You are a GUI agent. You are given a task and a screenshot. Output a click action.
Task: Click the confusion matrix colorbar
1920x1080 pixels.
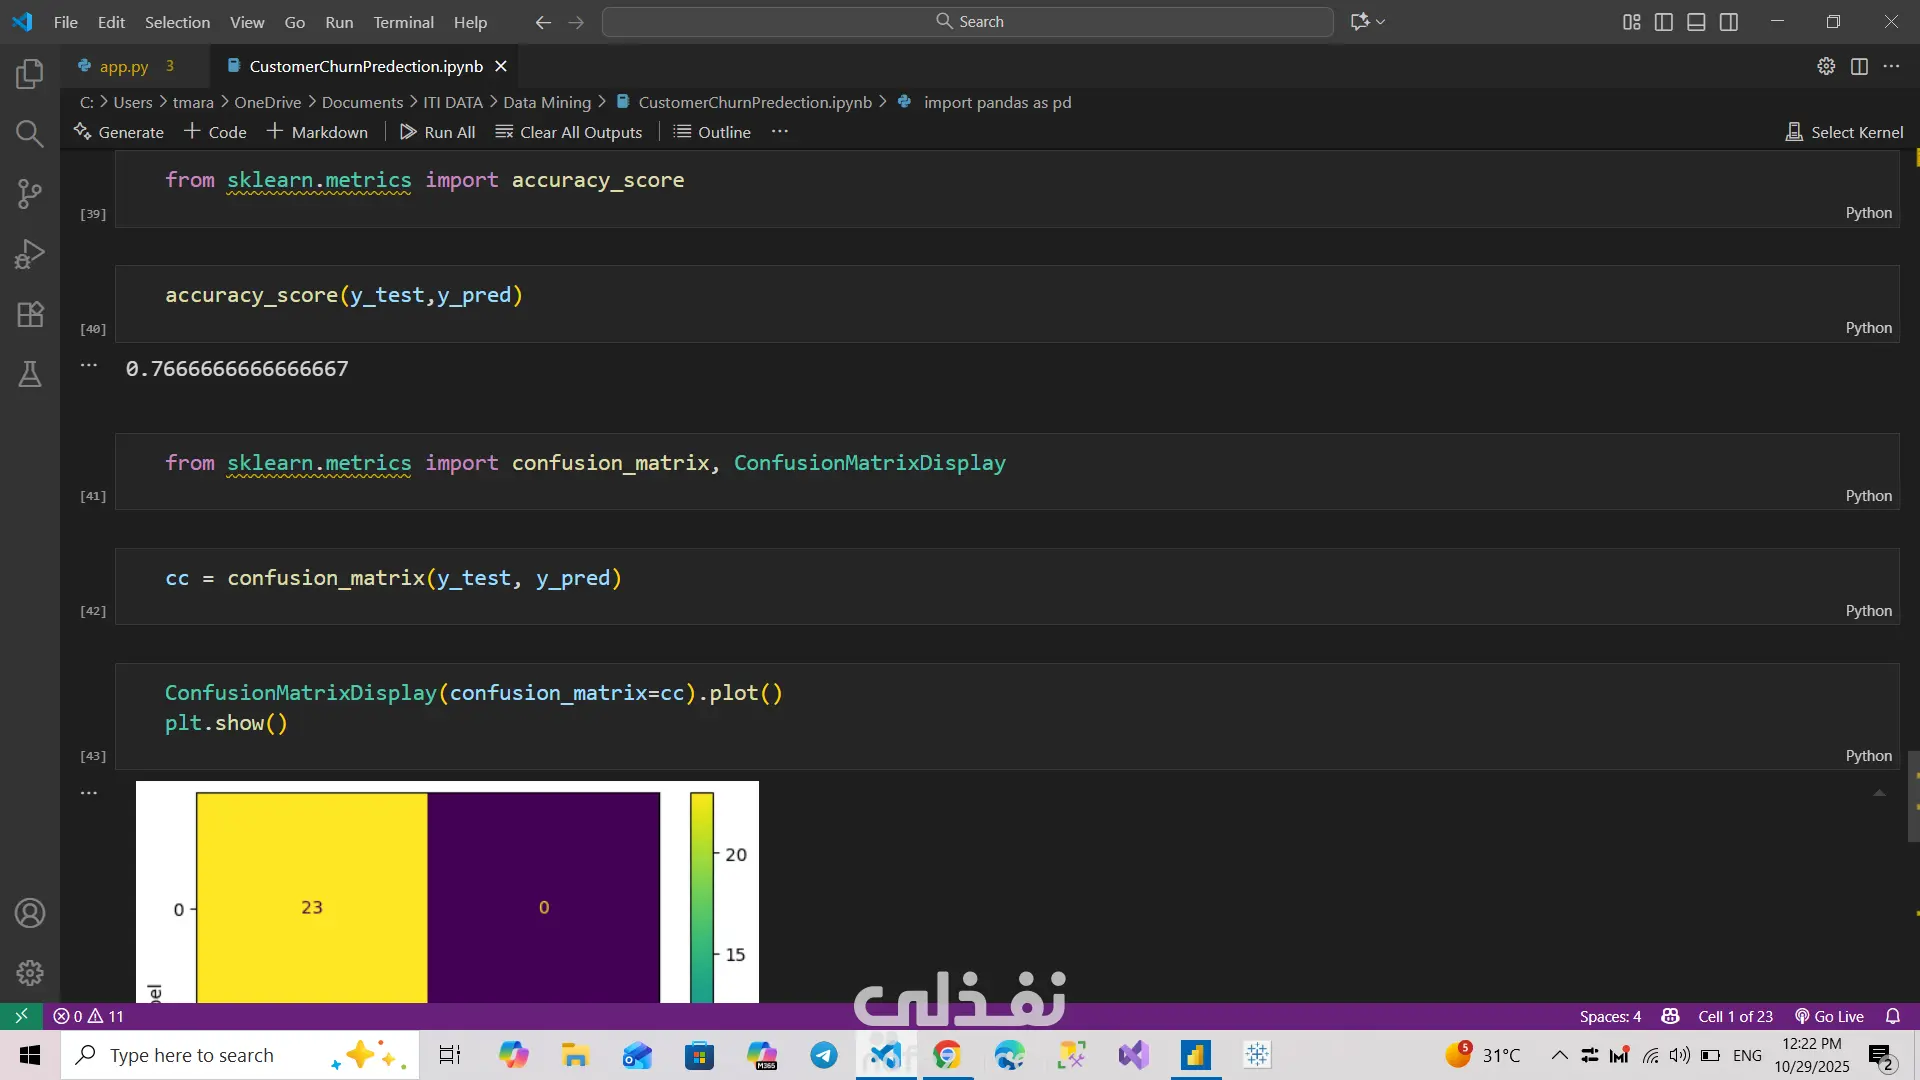pos(702,896)
